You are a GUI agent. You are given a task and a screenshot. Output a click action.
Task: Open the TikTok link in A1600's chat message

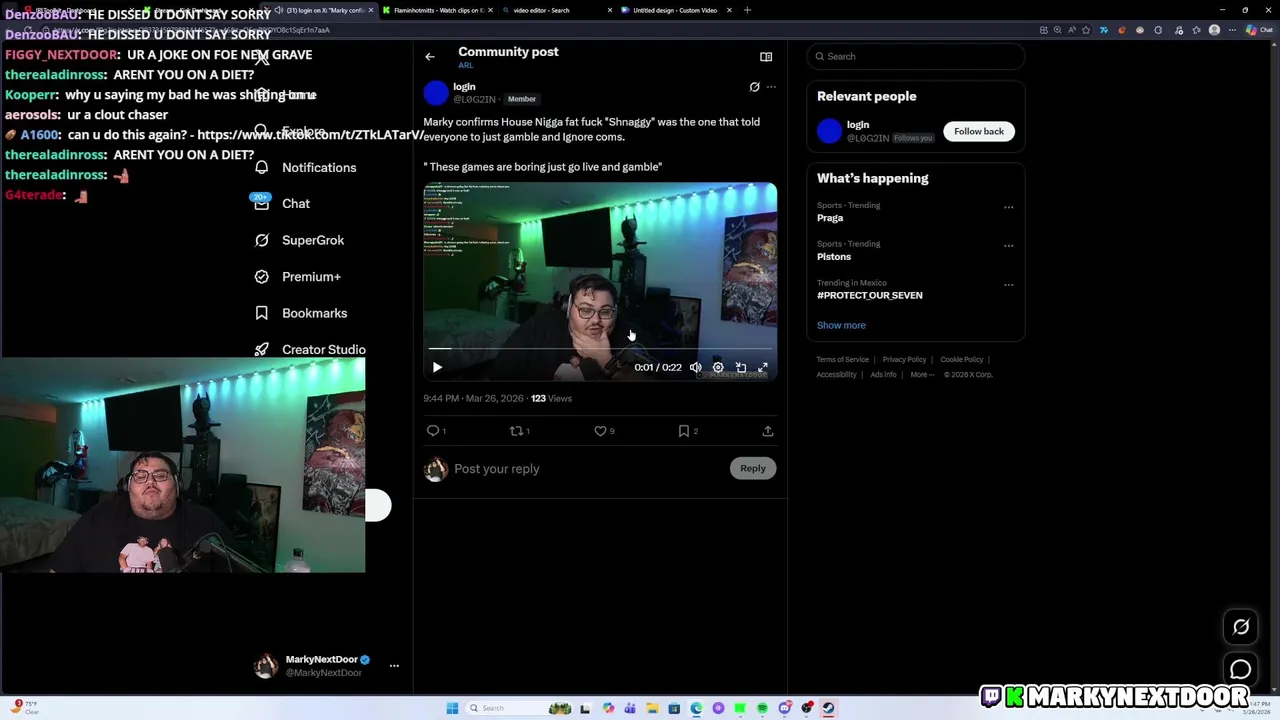point(311,135)
